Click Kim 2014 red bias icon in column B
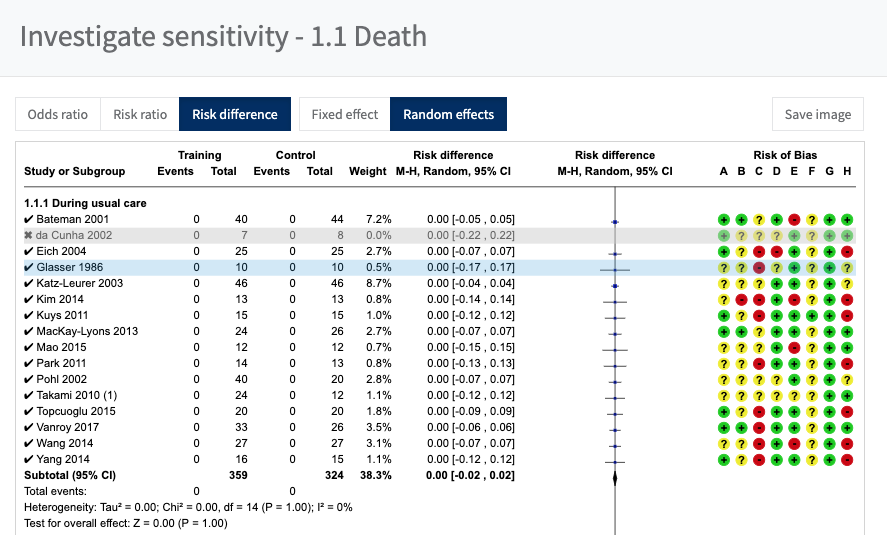887x535 pixels. click(x=741, y=299)
